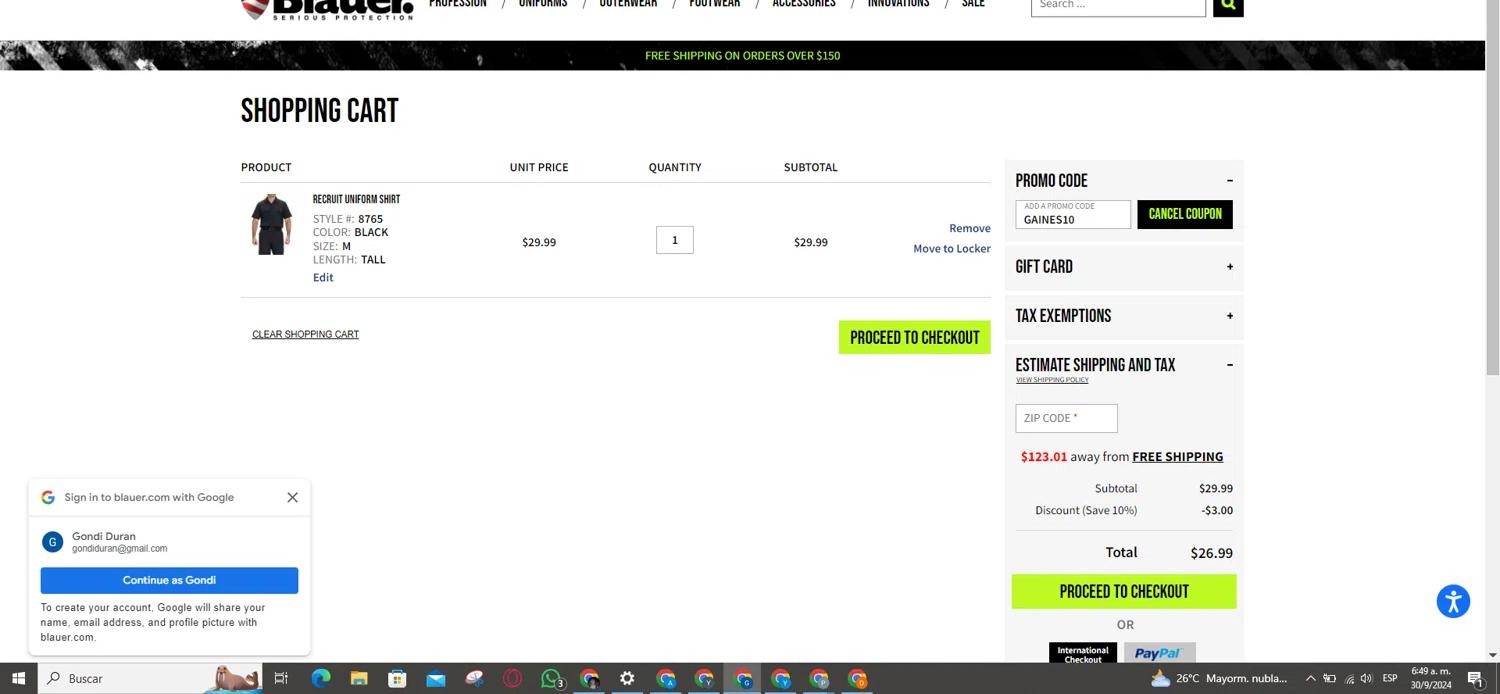
Task: Open Microsoft Store from taskbar
Action: coord(397,678)
